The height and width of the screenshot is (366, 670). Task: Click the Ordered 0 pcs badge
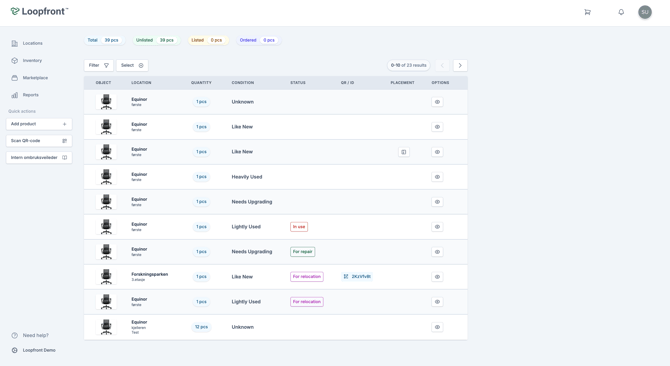pyautogui.click(x=258, y=40)
